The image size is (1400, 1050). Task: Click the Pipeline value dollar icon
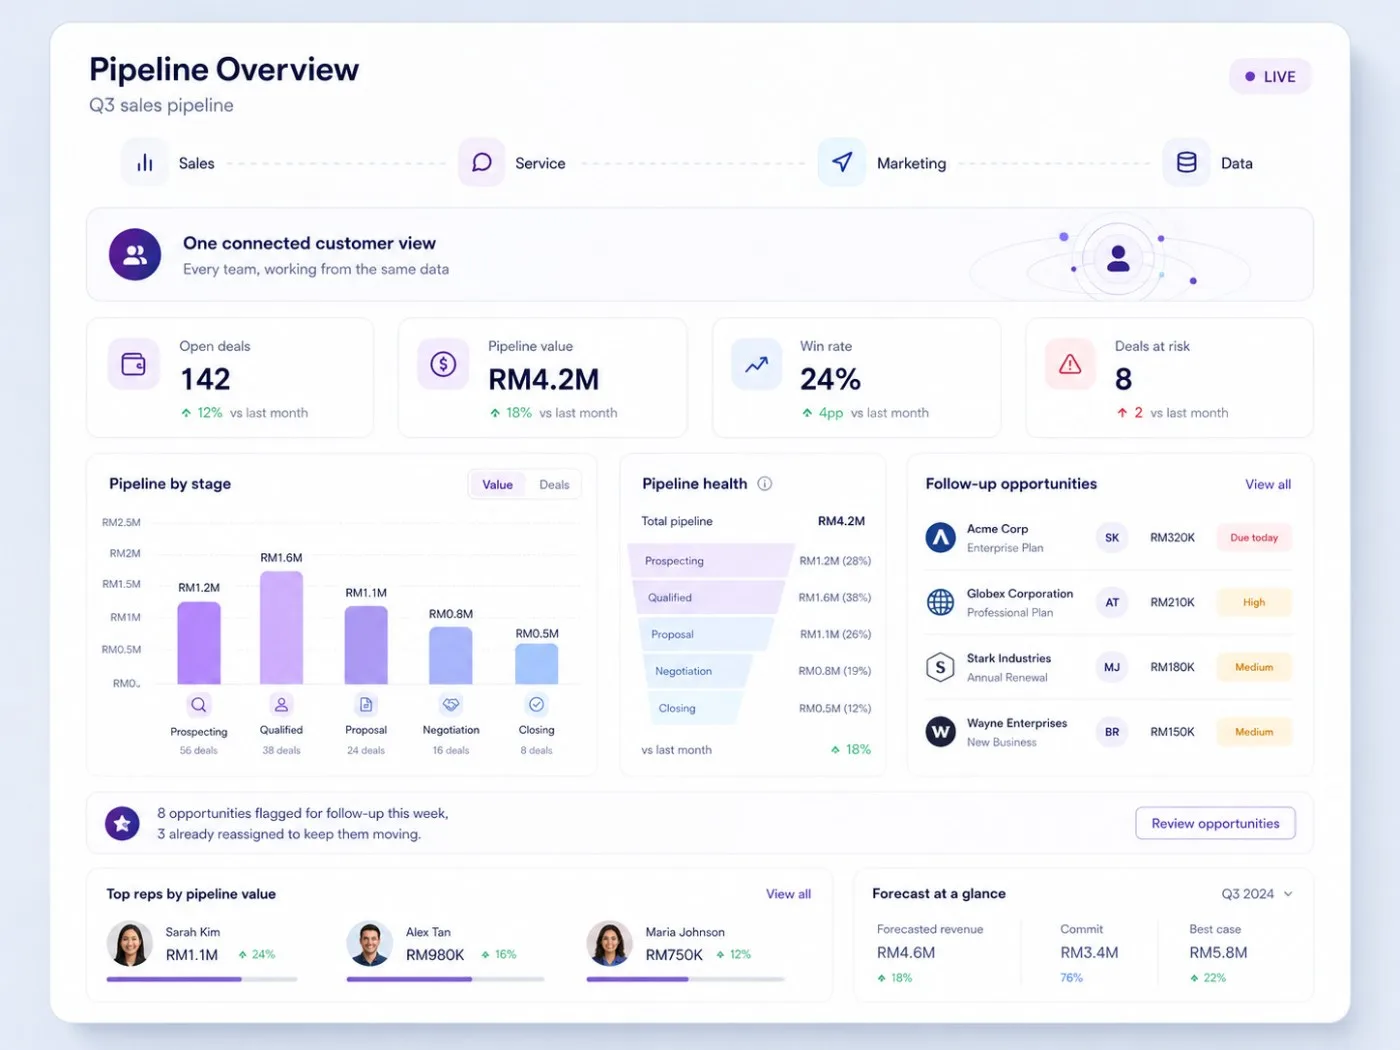[x=443, y=364]
